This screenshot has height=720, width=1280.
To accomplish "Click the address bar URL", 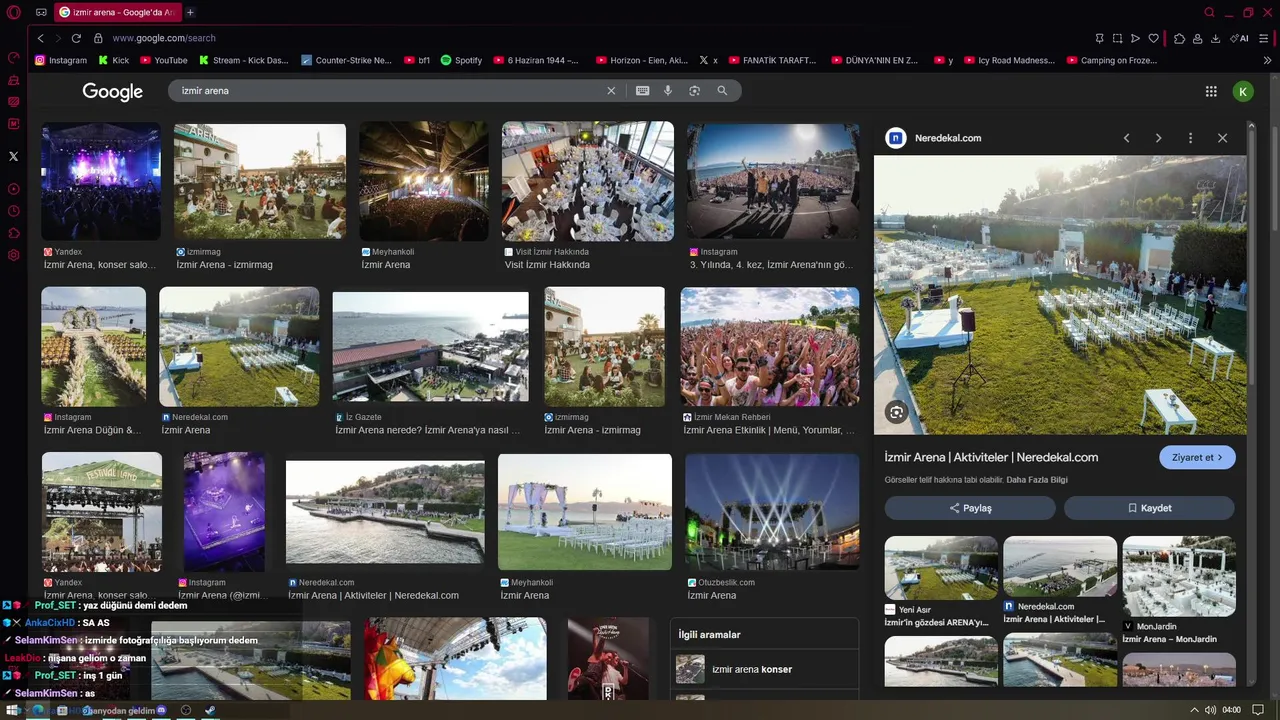I will [164, 38].
